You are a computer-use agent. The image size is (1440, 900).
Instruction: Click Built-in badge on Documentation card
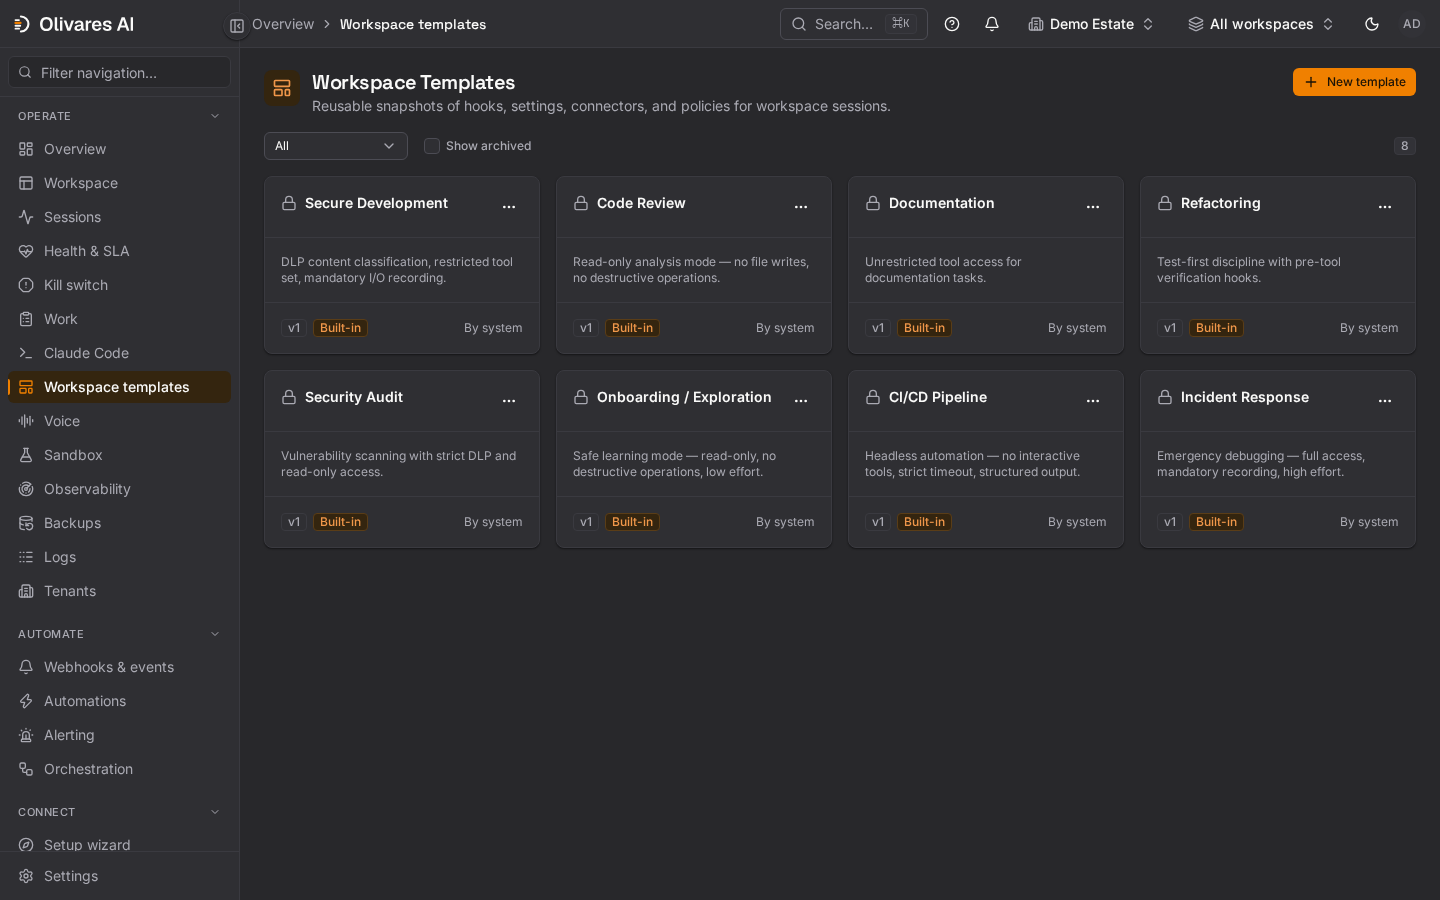point(924,328)
